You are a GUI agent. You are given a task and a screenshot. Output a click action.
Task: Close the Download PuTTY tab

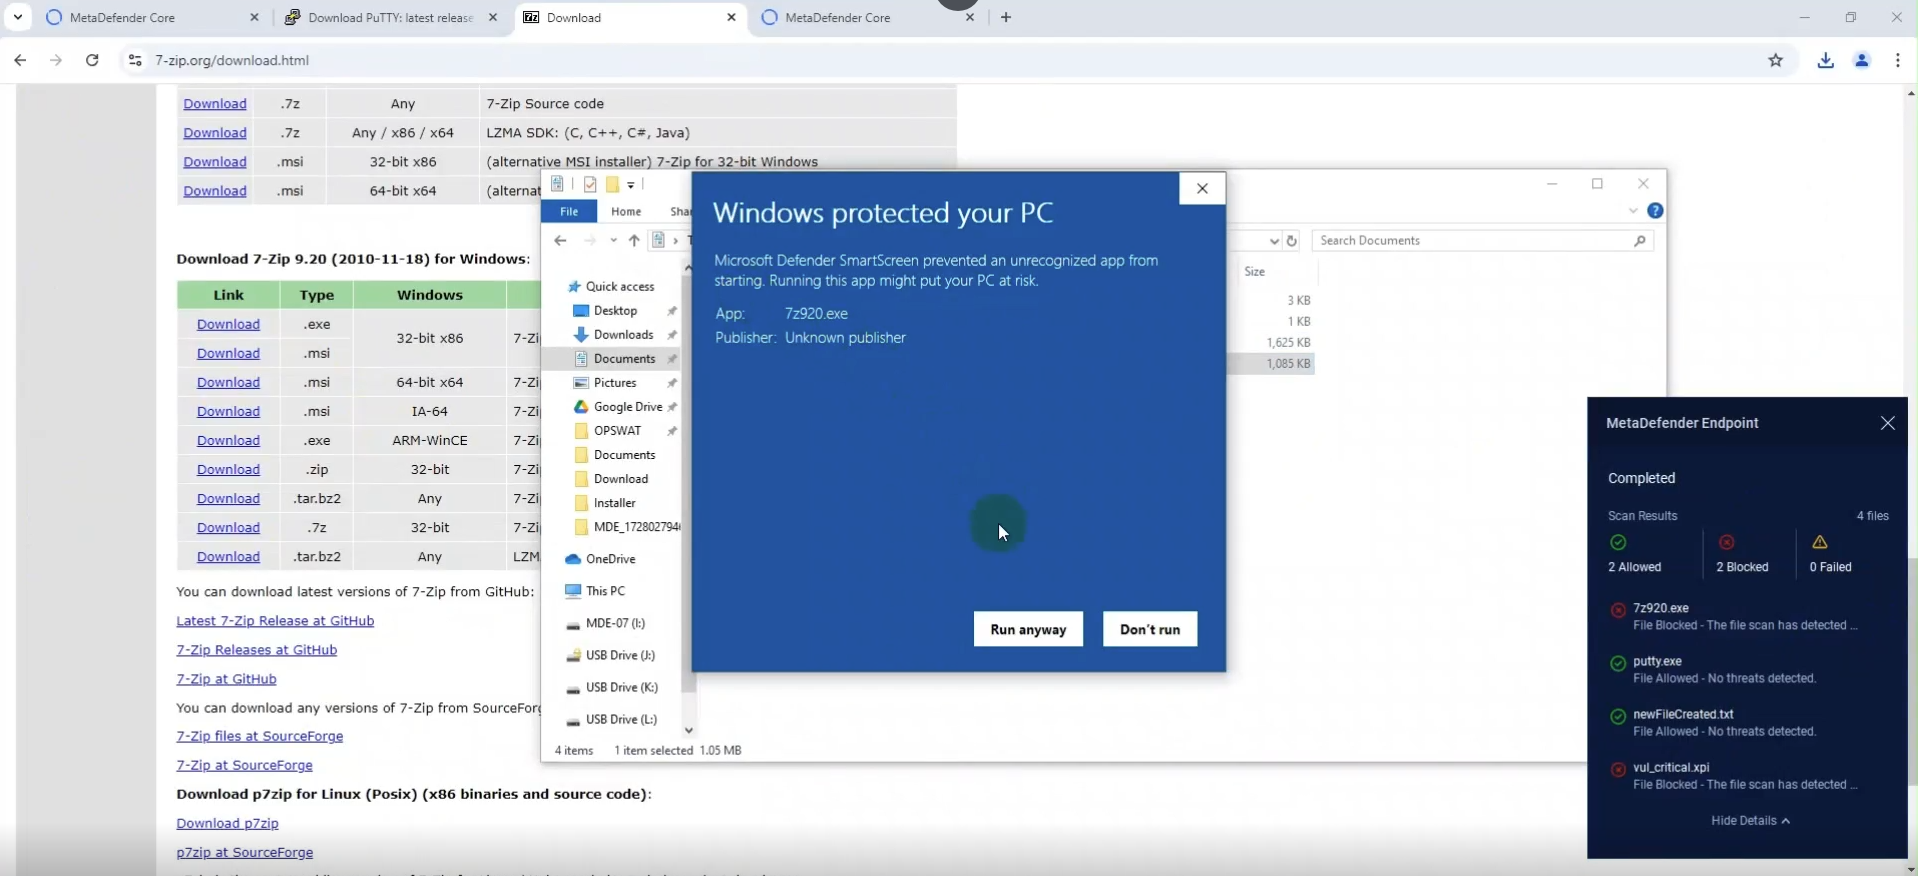coord(493,17)
